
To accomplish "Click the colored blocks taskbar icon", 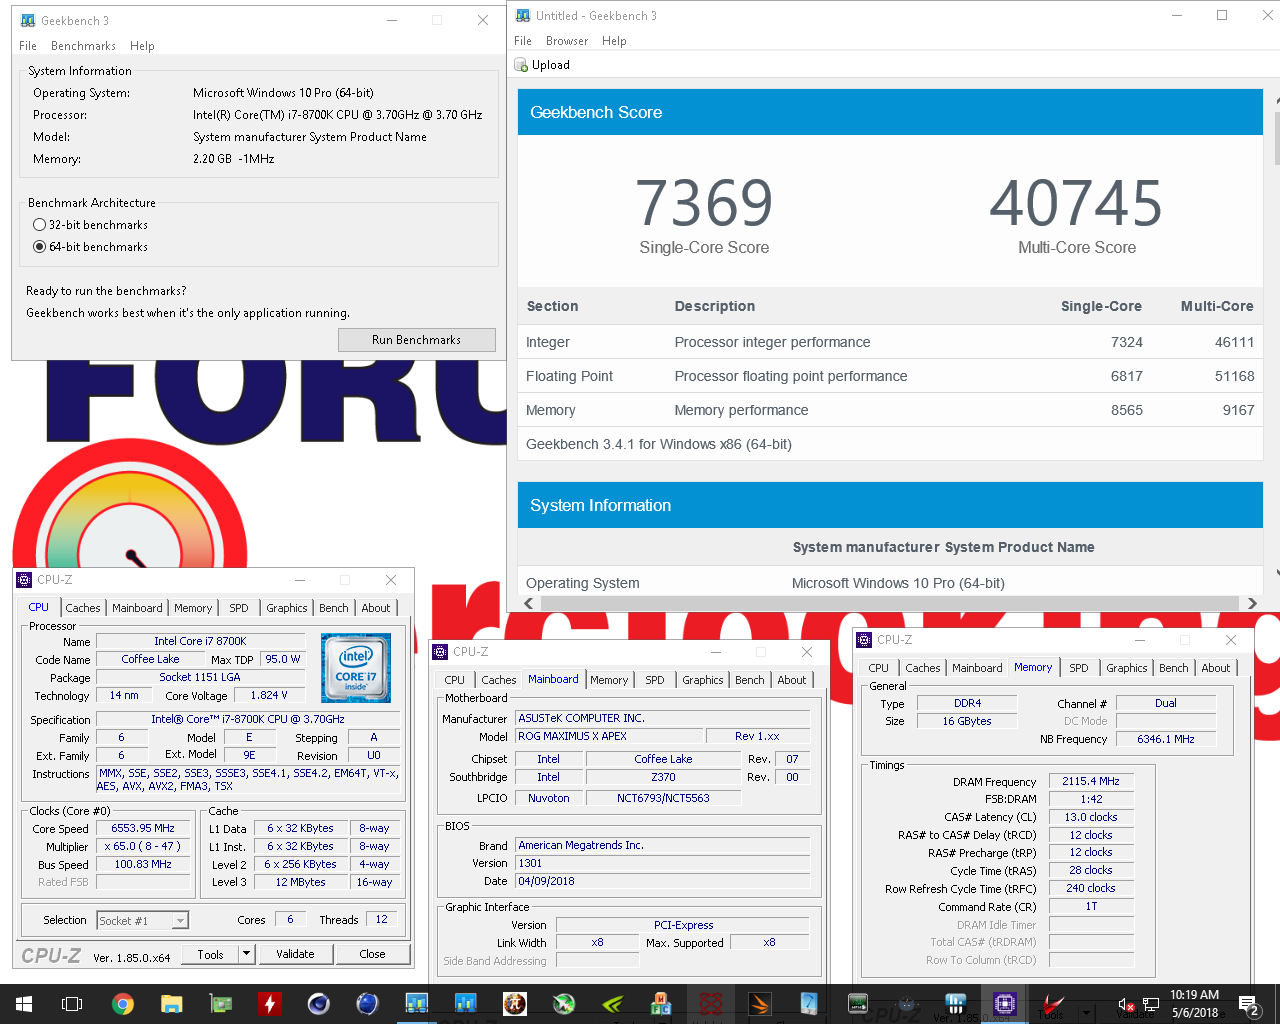I will (662, 1004).
